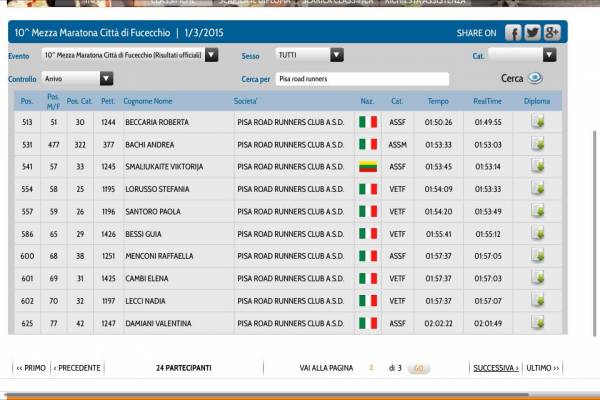
Task: Sort by Pos. M/F column header
Action: 53,101
